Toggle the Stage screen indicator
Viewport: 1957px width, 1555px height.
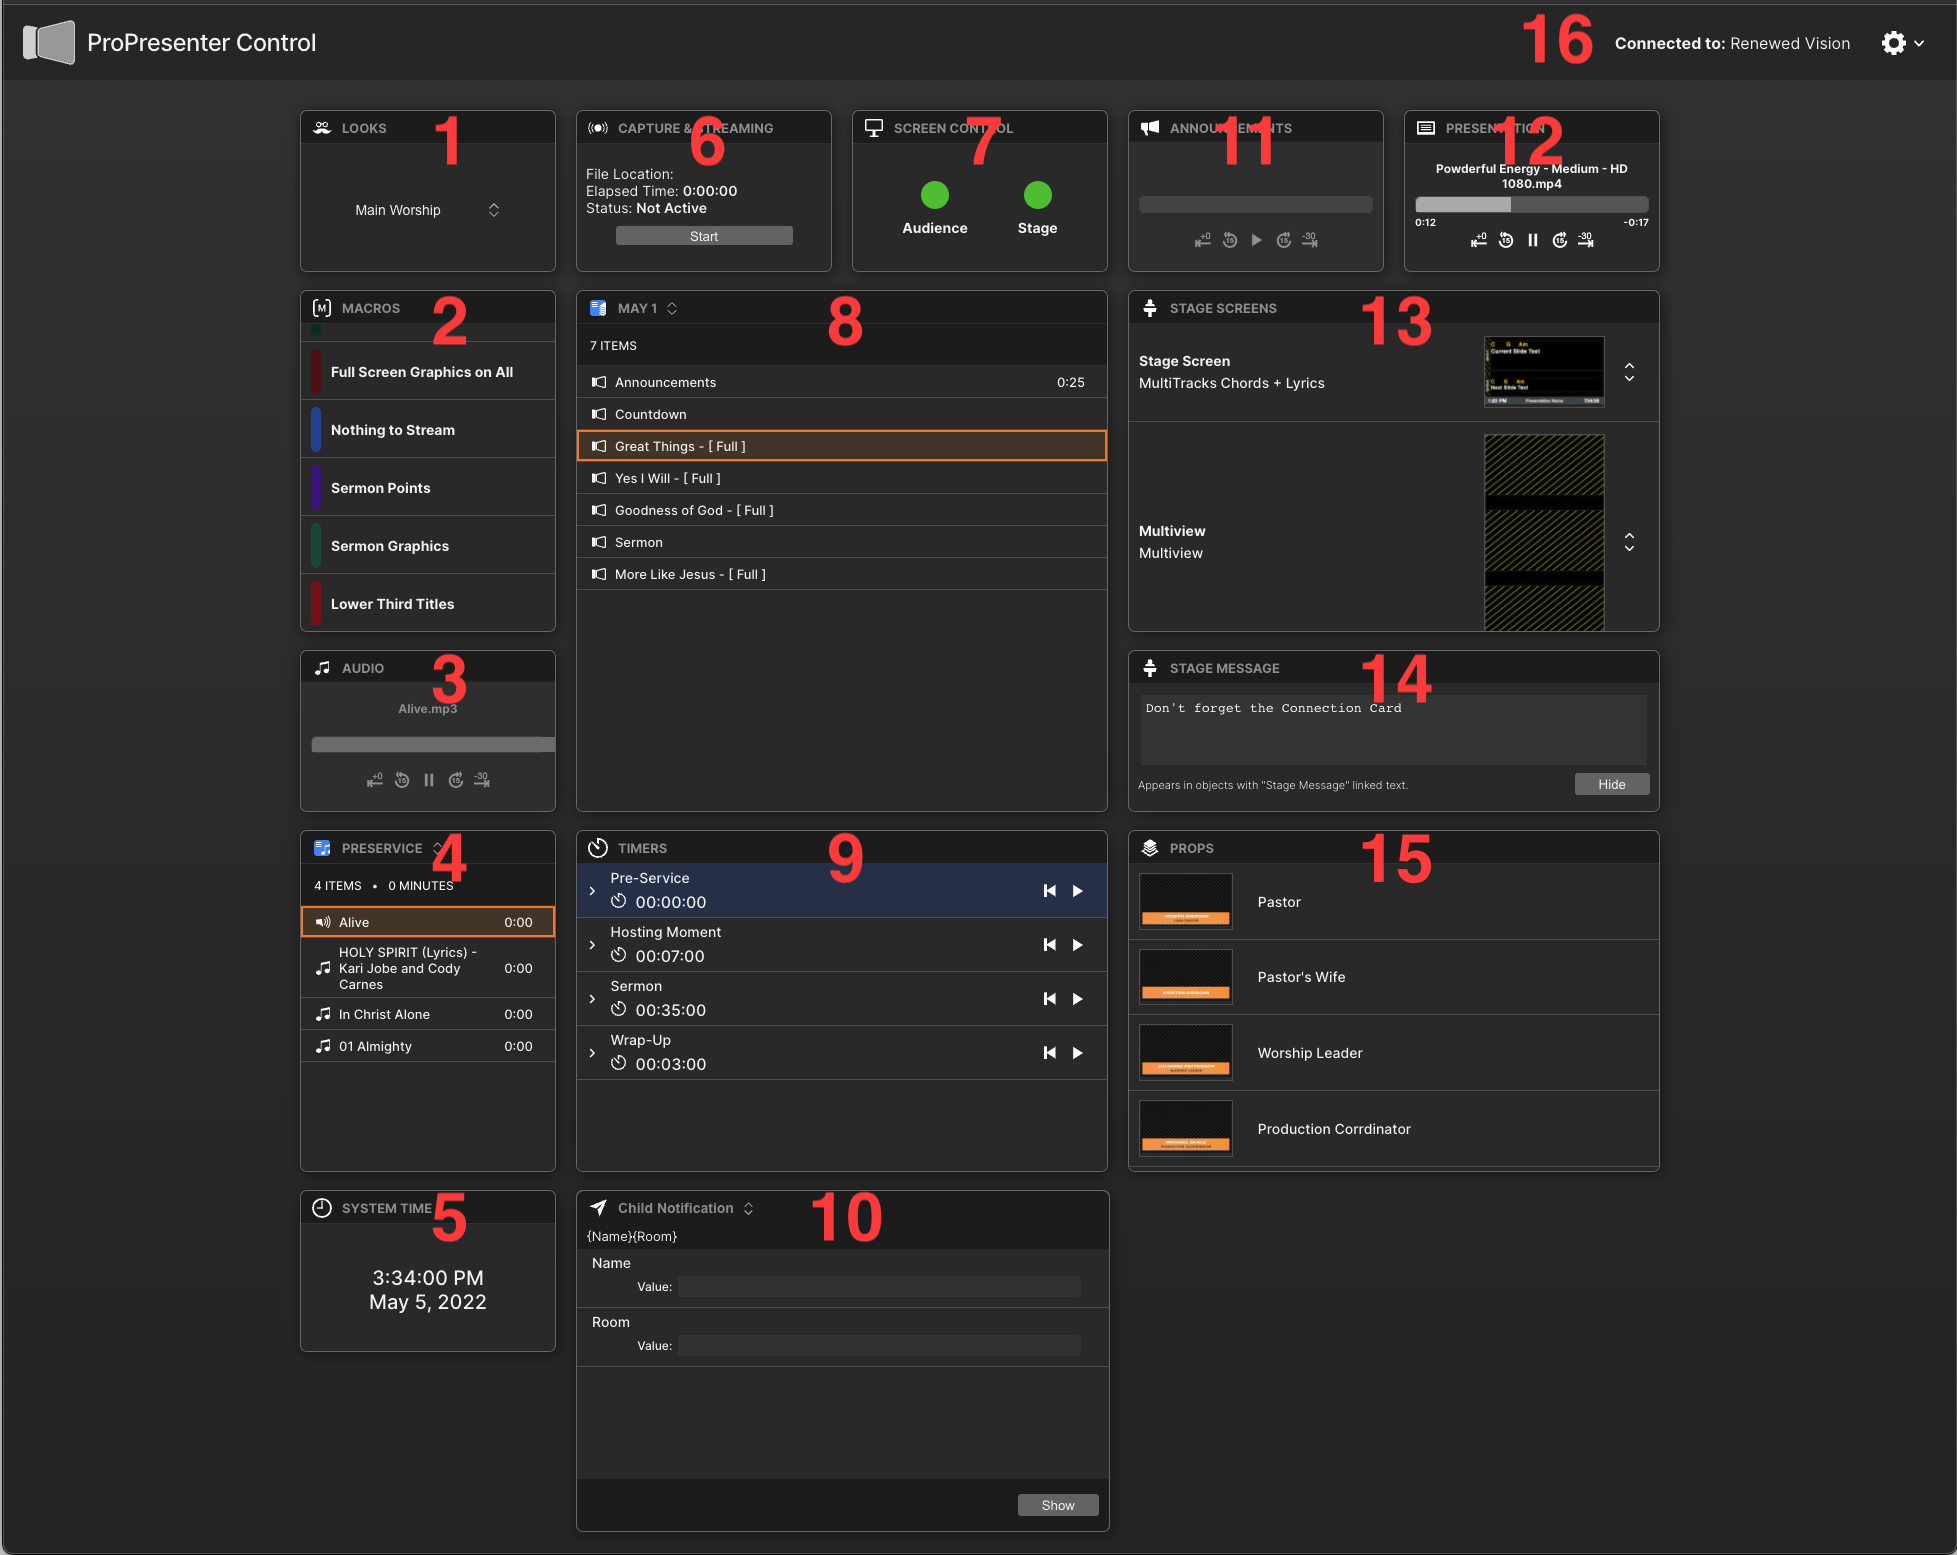pos(1037,195)
